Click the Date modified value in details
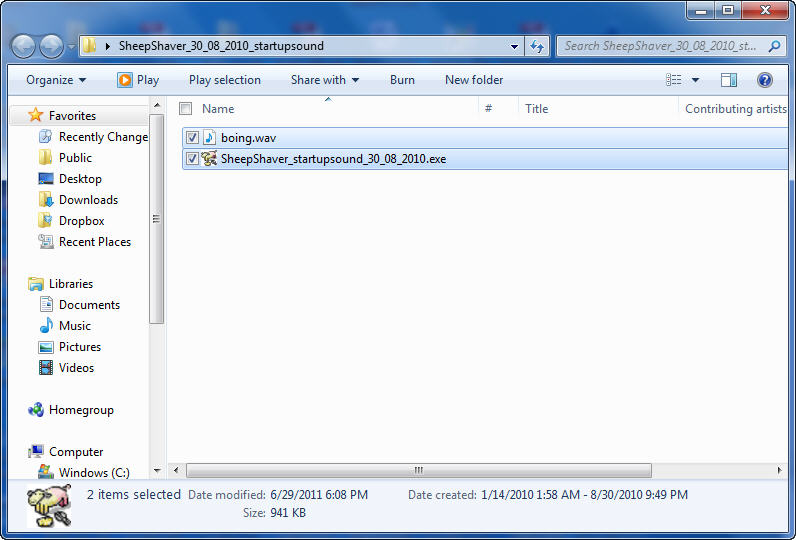The height and width of the screenshot is (540, 796). click(x=319, y=495)
